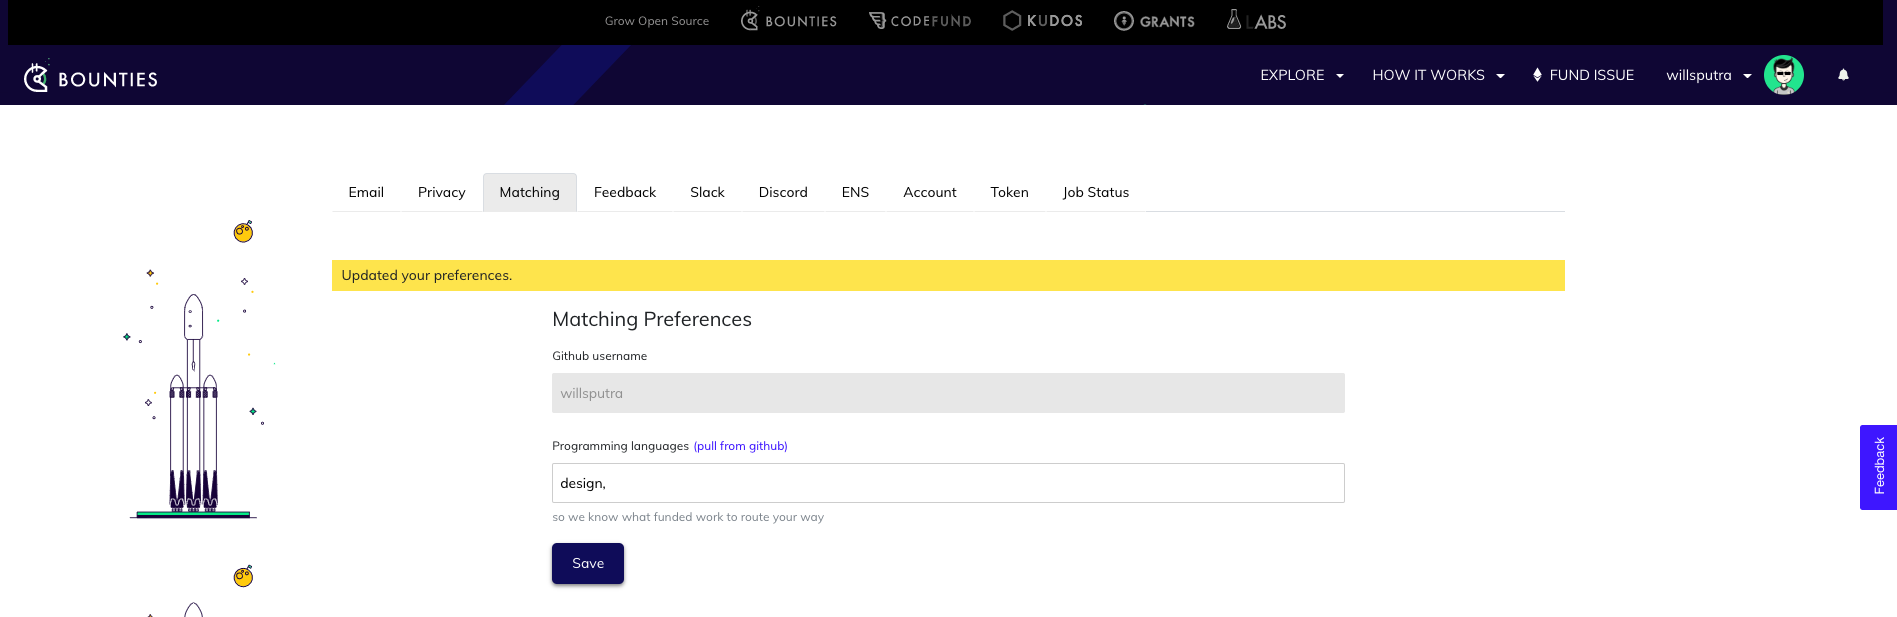
Task: Open the willsputra user menu
Action: click(1708, 75)
